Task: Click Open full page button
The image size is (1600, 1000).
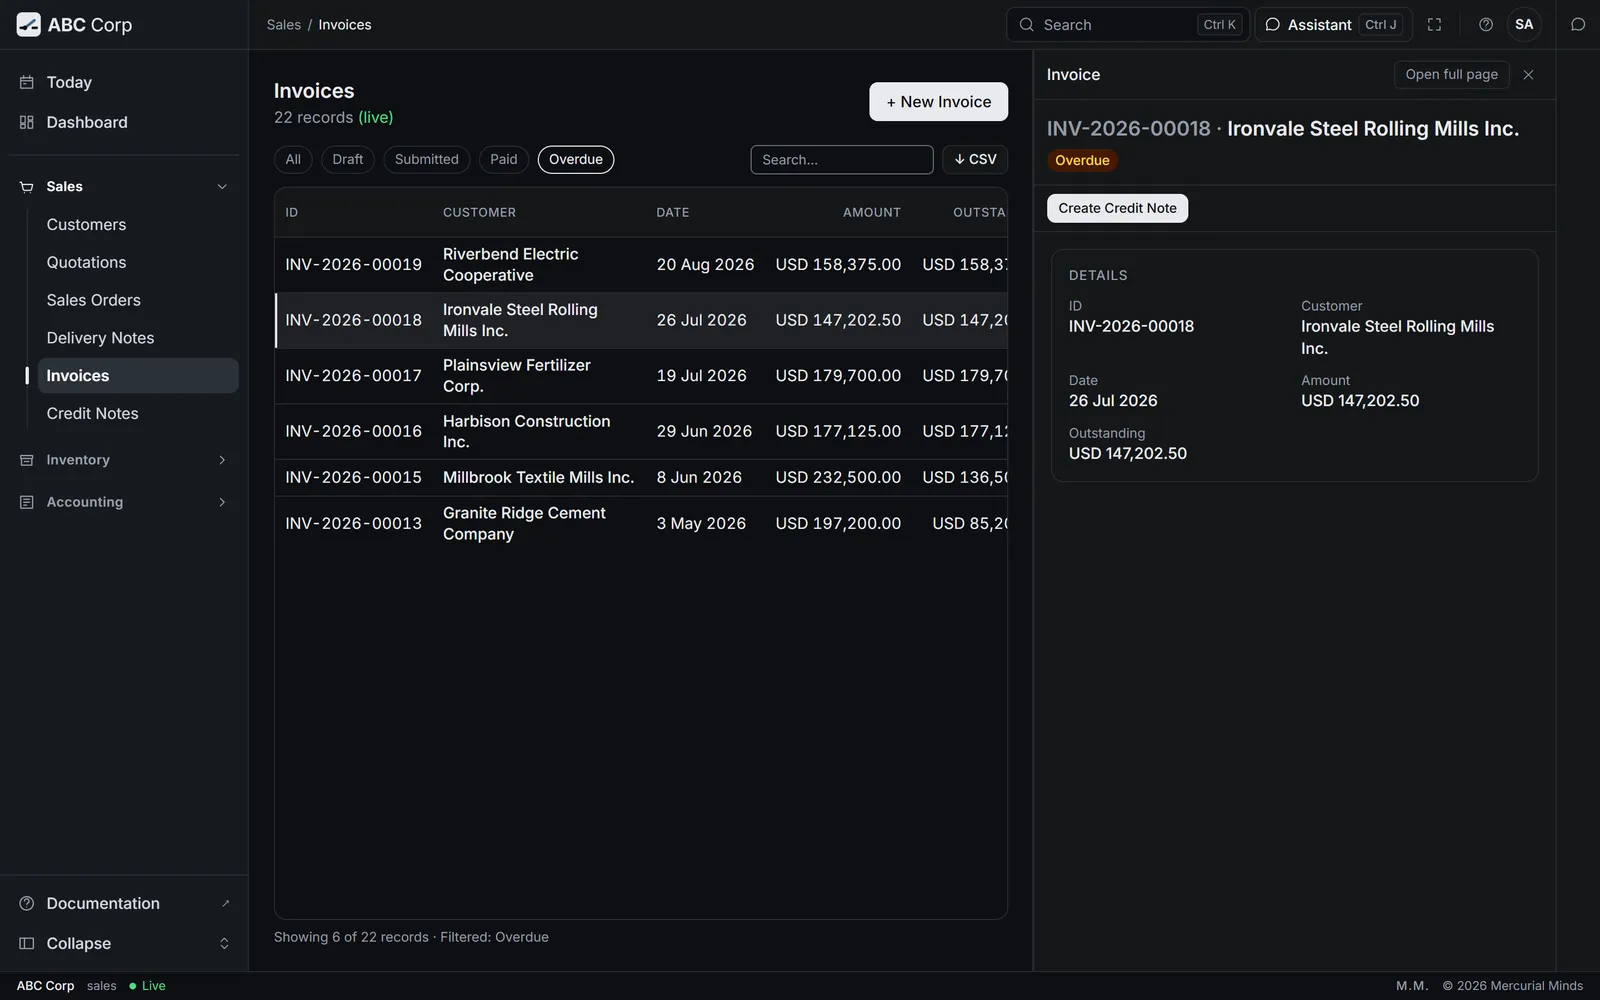Action: 1451,75
